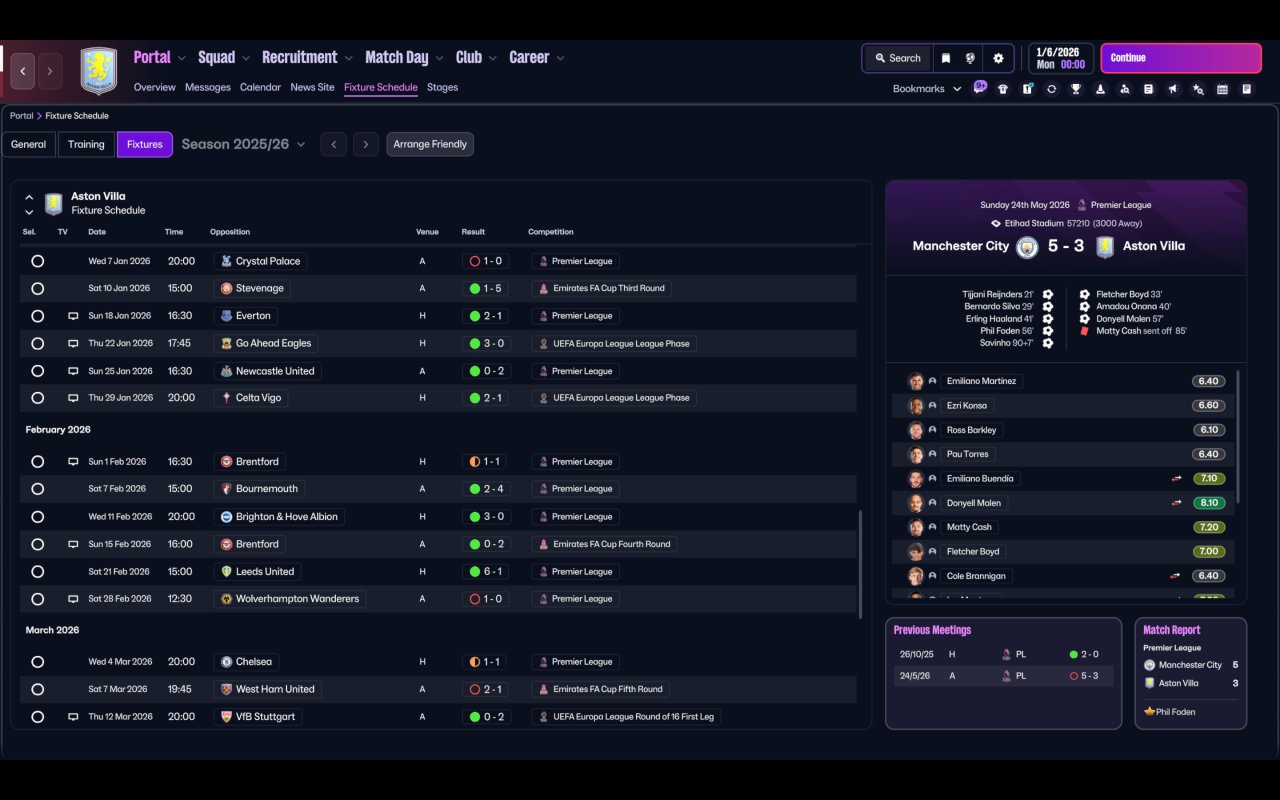The height and width of the screenshot is (800, 1280).
Task: Click the Chelsea club crest
Action: click(x=227, y=662)
